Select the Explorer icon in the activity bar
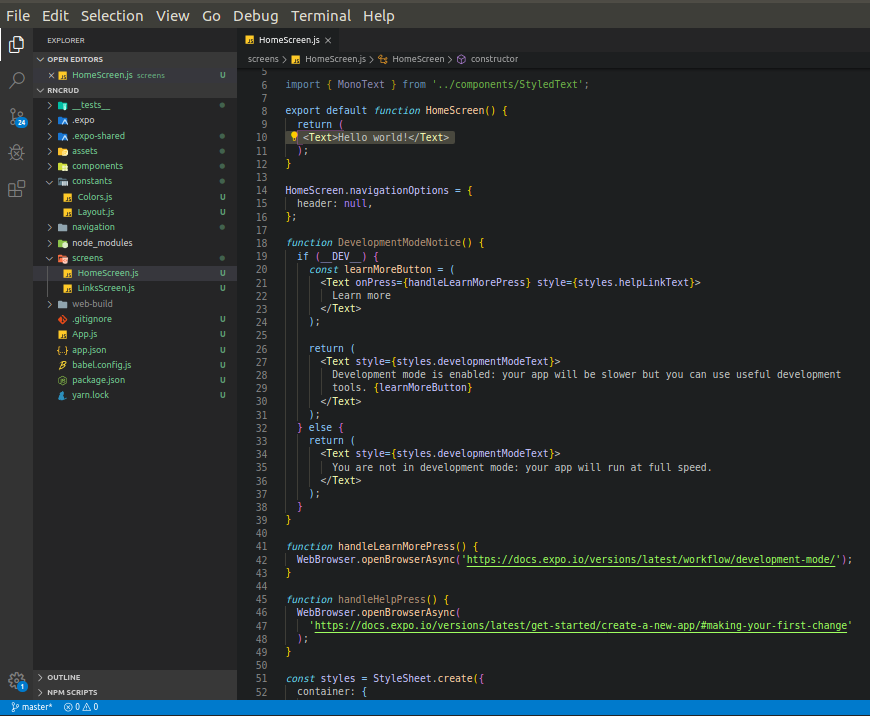 (x=16, y=46)
